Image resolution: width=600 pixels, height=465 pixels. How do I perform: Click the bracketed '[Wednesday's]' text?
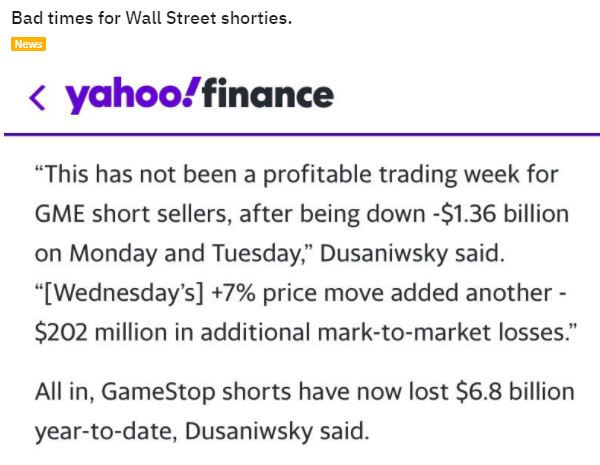pyautogui.click(x=124, y=294)
